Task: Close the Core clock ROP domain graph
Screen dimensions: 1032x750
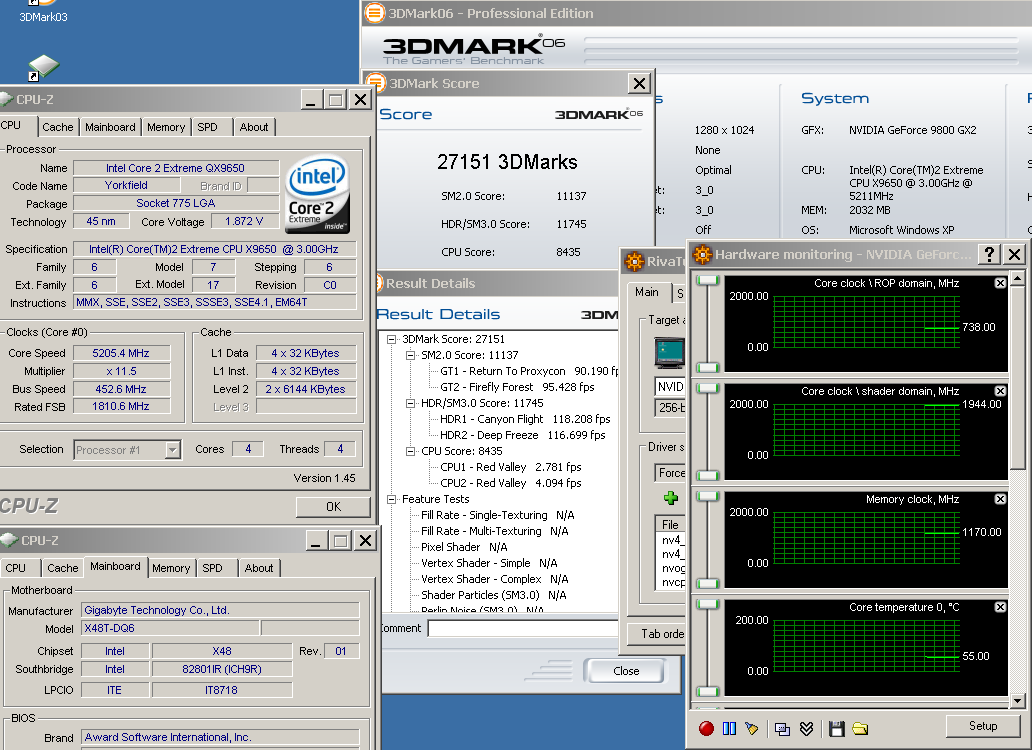Action: (1000, 283)
